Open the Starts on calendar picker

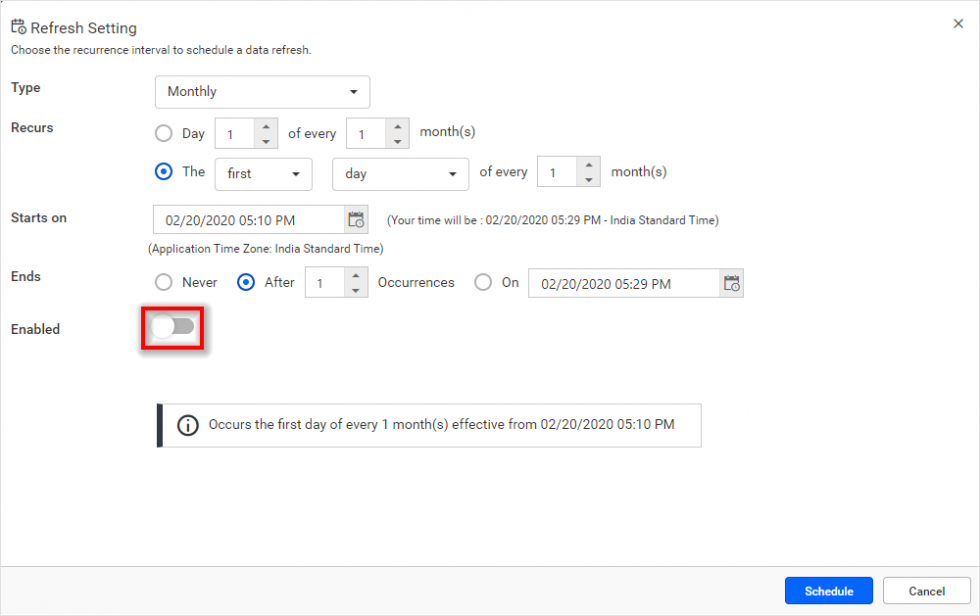pos(356,219)
